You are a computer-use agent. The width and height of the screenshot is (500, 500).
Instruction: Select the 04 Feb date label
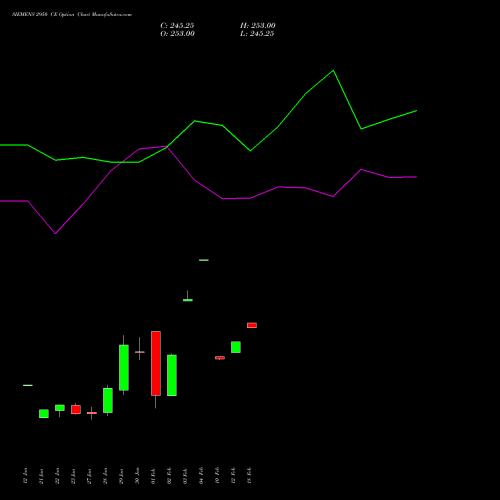[201, 476]
